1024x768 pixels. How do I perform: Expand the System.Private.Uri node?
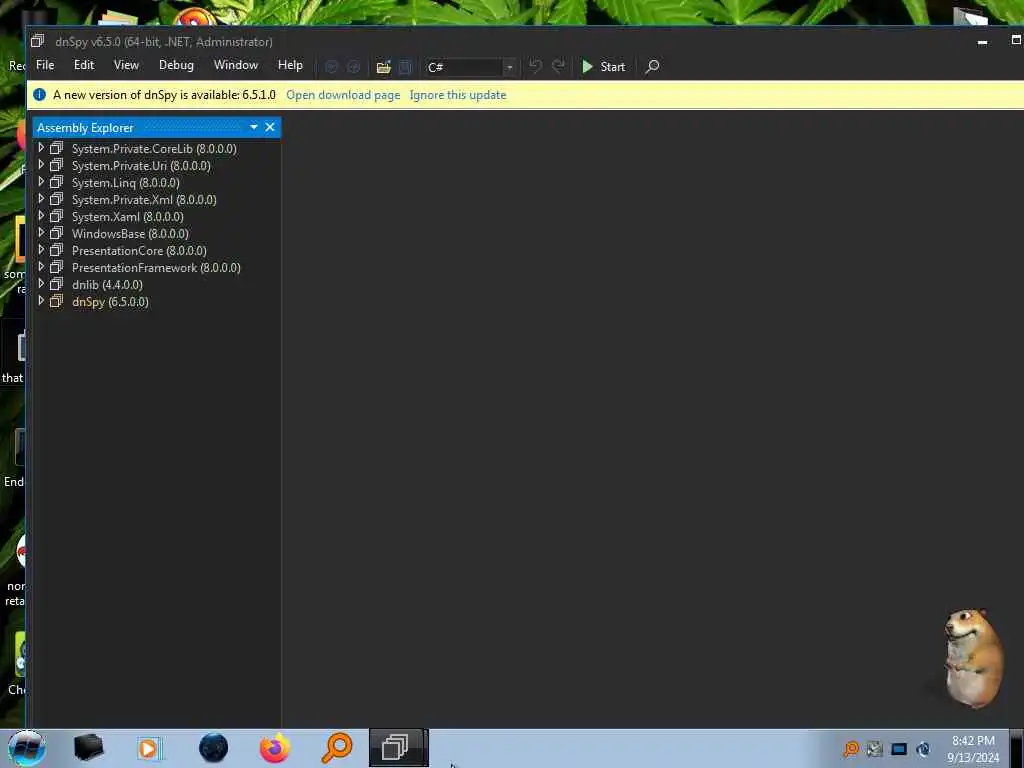point(41,165)
